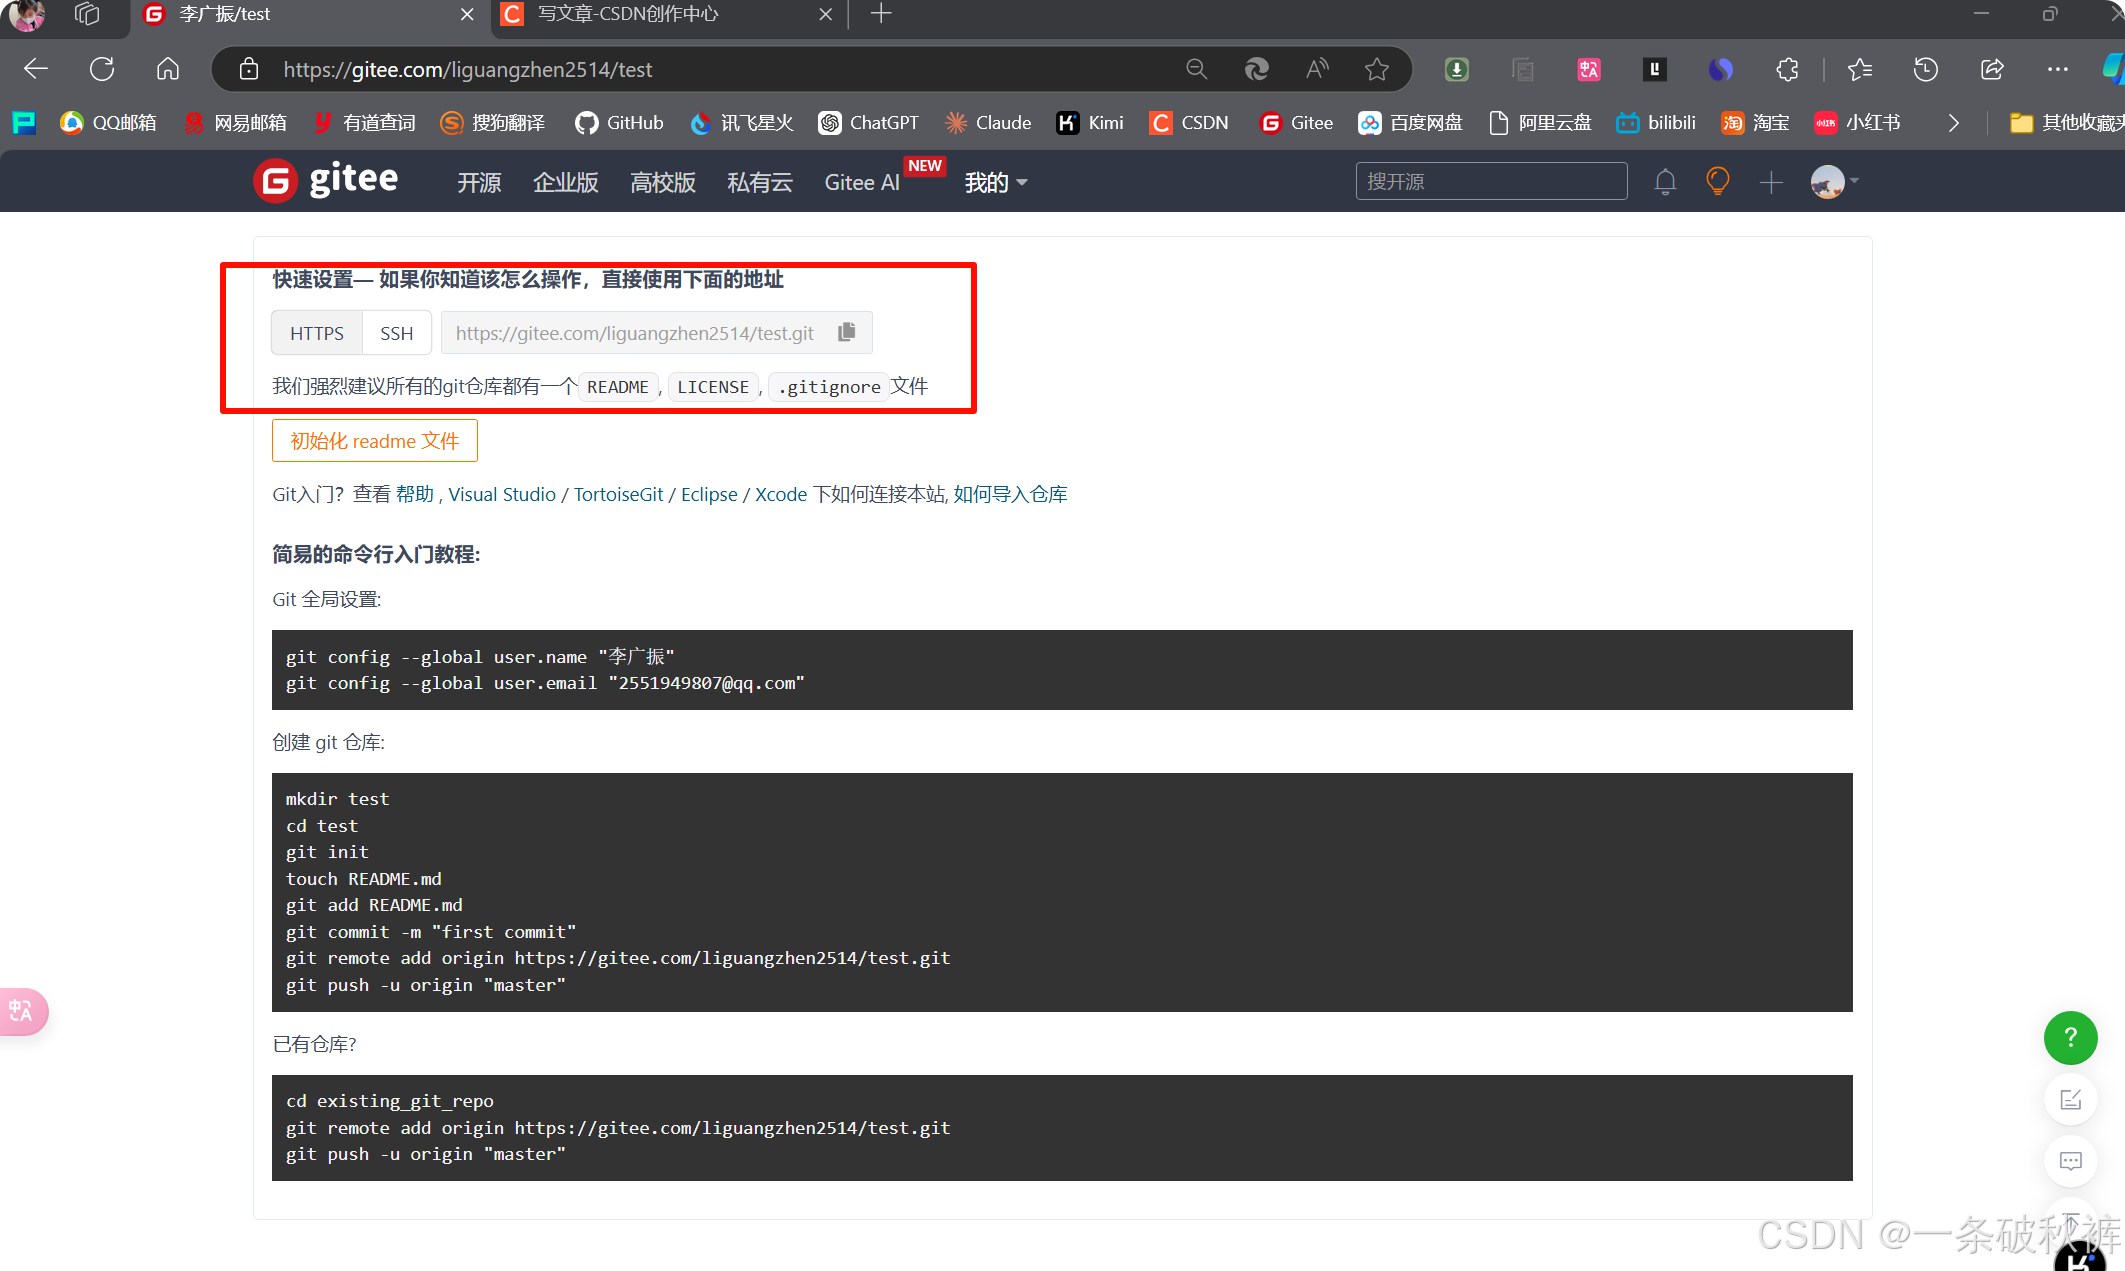The width and height of the screenshot is (2125, 1271).
Task: Click the floating translate widget at left edge
Action: pos(22,1011)
